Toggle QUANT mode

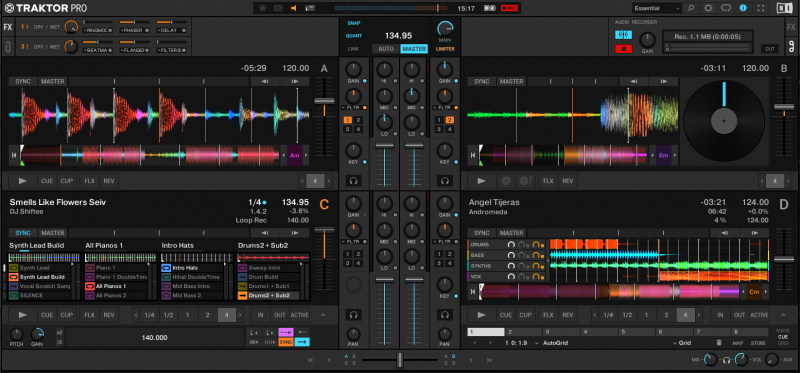[x=354, y=36]
